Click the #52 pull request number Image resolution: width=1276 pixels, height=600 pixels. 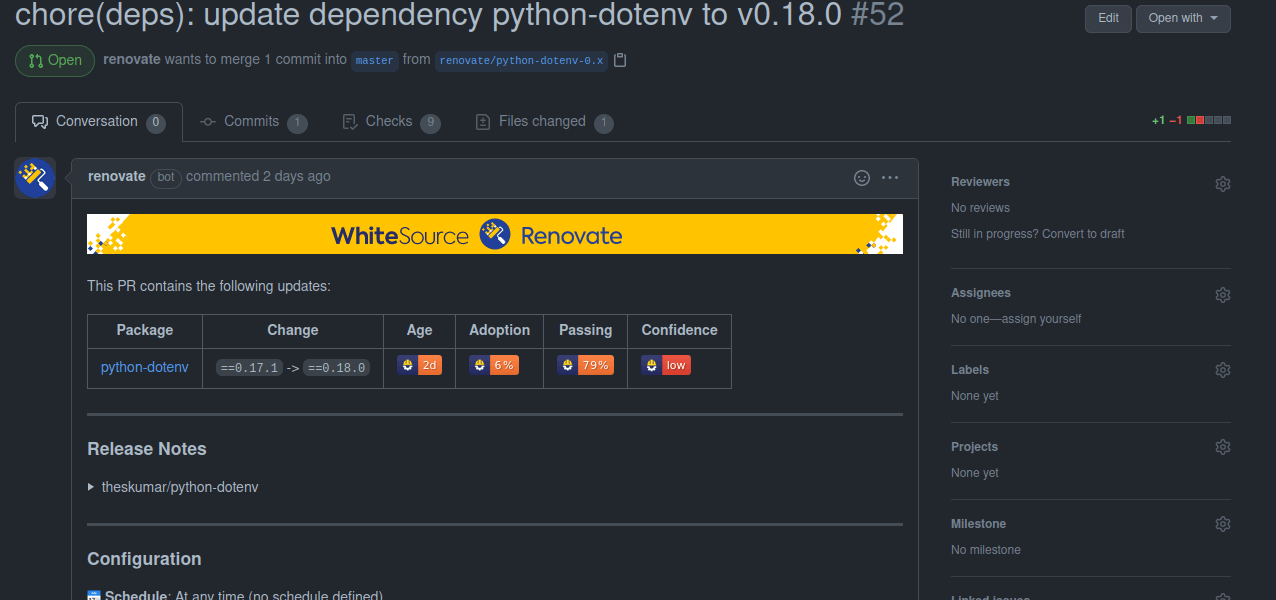tap(877, 16)
